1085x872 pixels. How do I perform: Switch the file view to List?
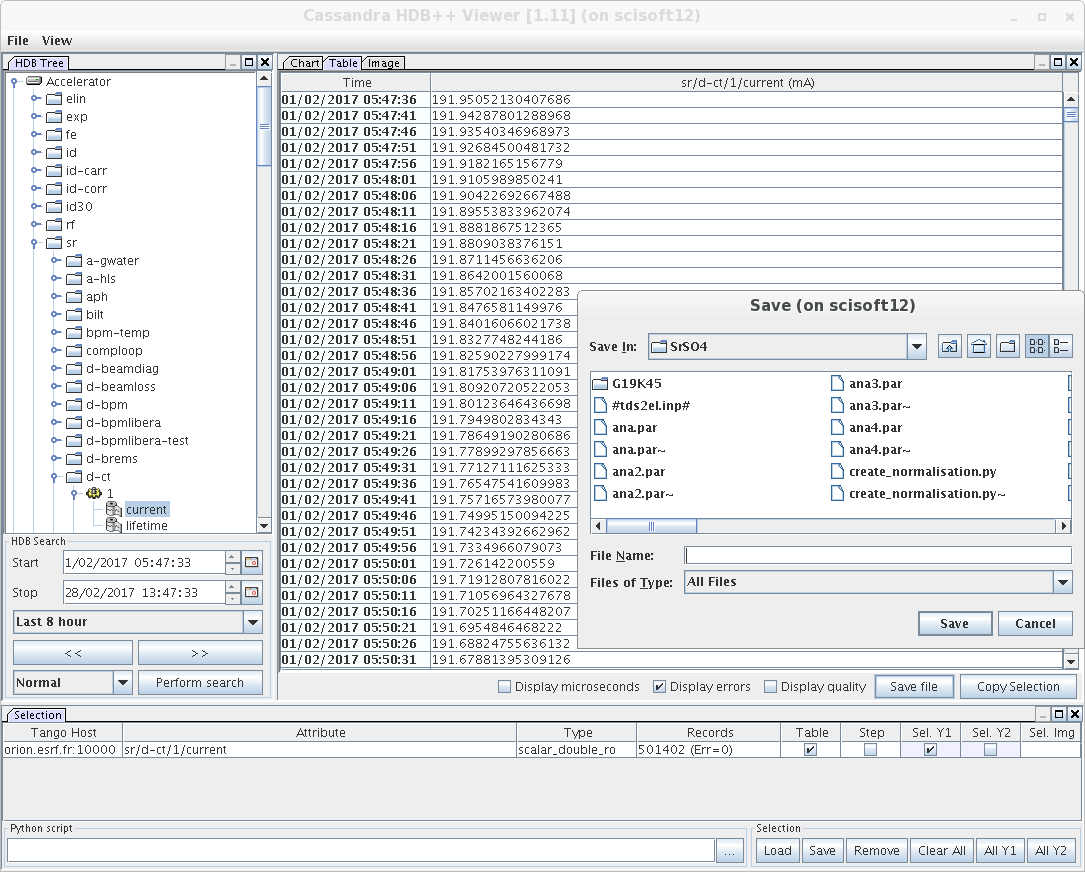[1036, 347]
